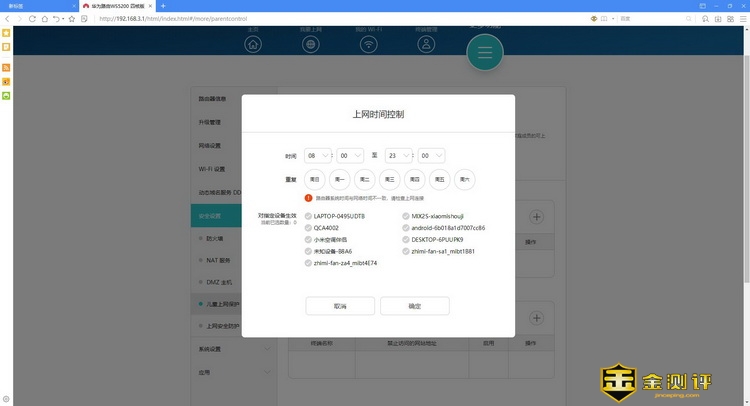The width and height of the screenshot is (750, 406).
Task: Check the LAPTOP-049SUDTB device checkbox
Action: (x=308, y=215)
